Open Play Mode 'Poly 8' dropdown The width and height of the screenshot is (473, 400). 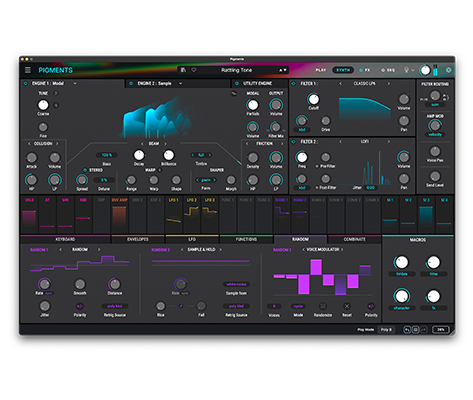(x=386, y=330)
